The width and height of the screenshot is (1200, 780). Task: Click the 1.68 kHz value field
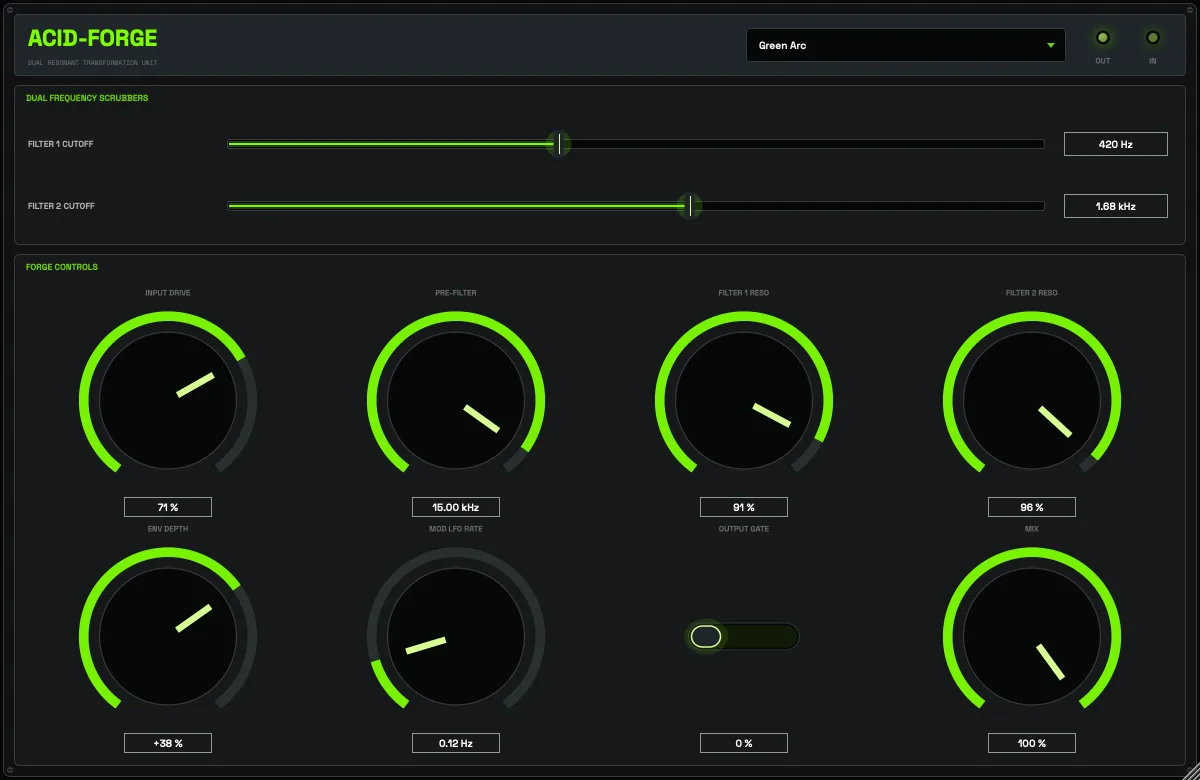tap(1115, 206)
